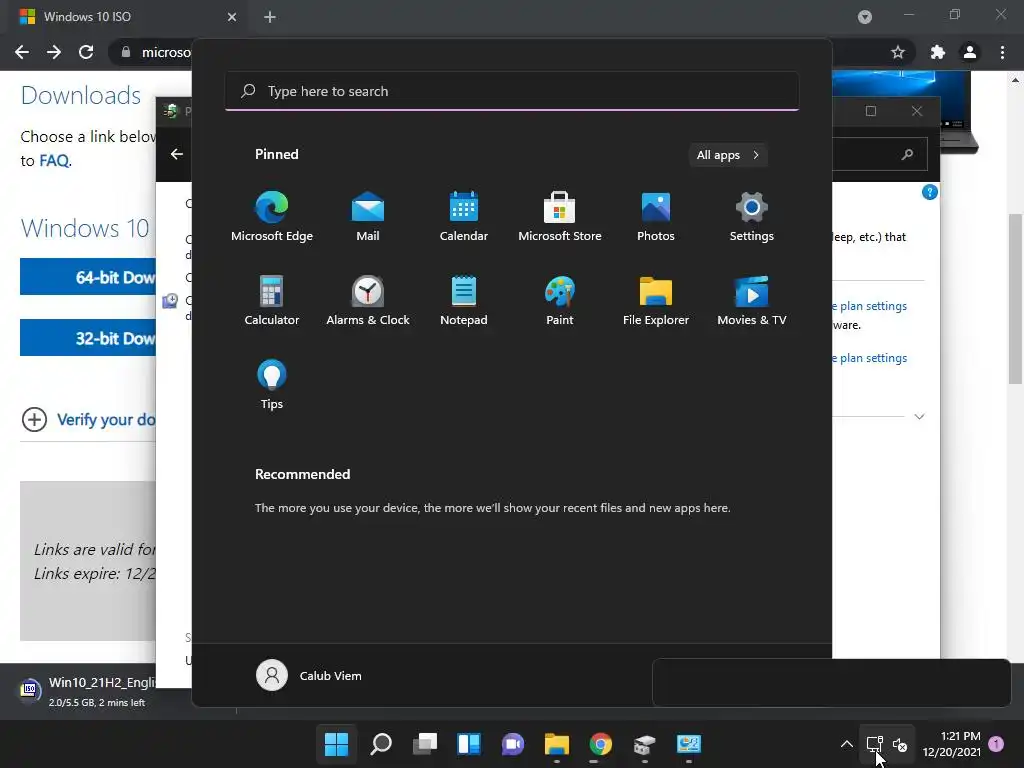Open Chrome profile avatar icon
Screen dimensions: 1024x768
(x=970, y=52)
